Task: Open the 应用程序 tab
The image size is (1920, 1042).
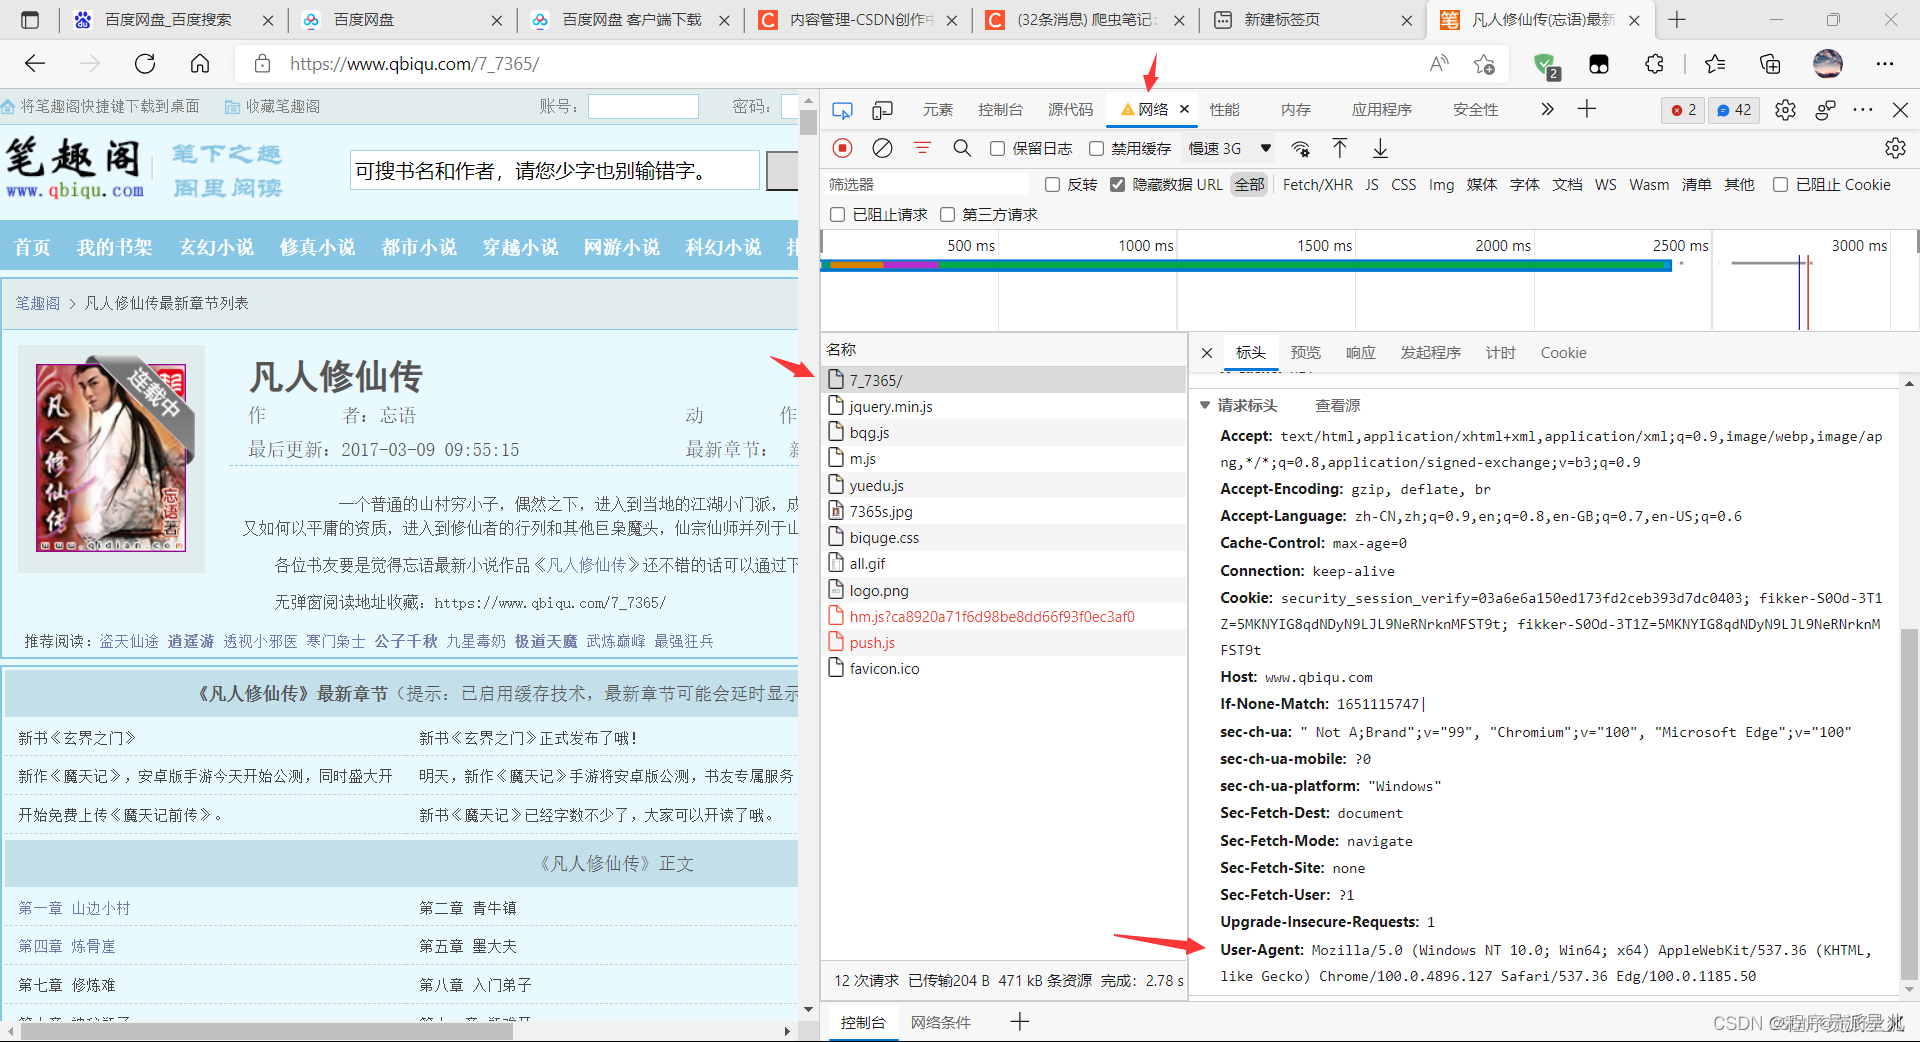Action: pyautogui.click(x=1381, y=110)
